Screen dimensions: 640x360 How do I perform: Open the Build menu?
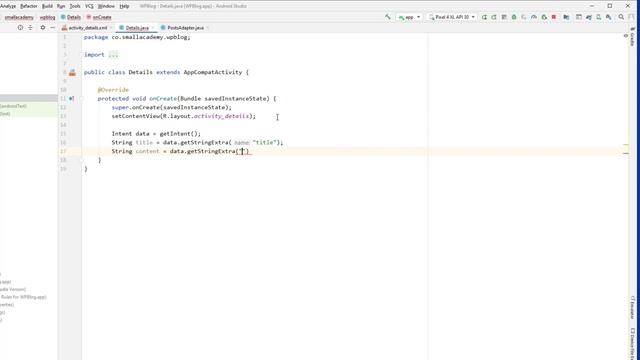click(47, 6)
